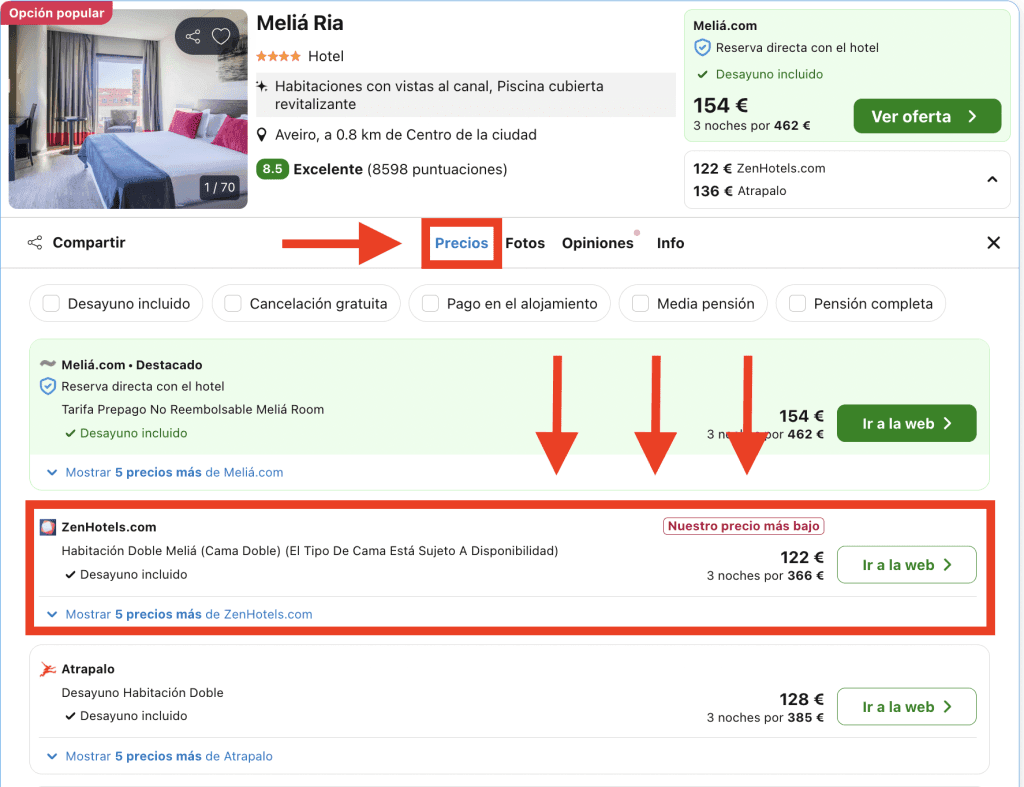Click the ZenHotels.com logo icon

pyautogui.click(x=48, y=527)
